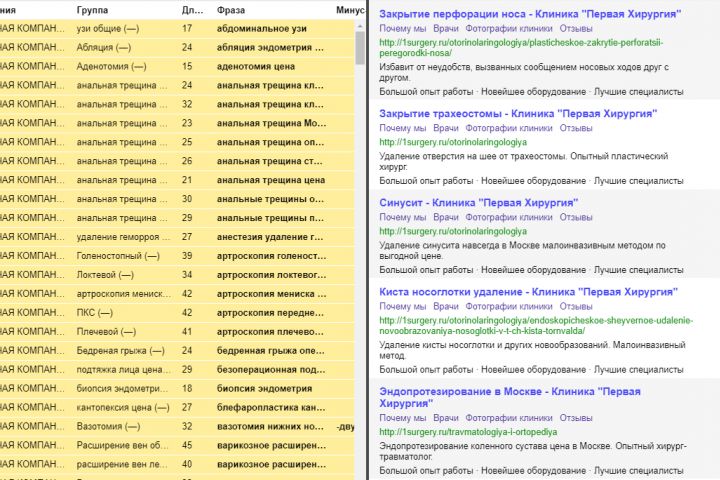Click Врачи under Закрытие перфорации носа ad
This screenshot has width=720, height=480.
point(446,28)
